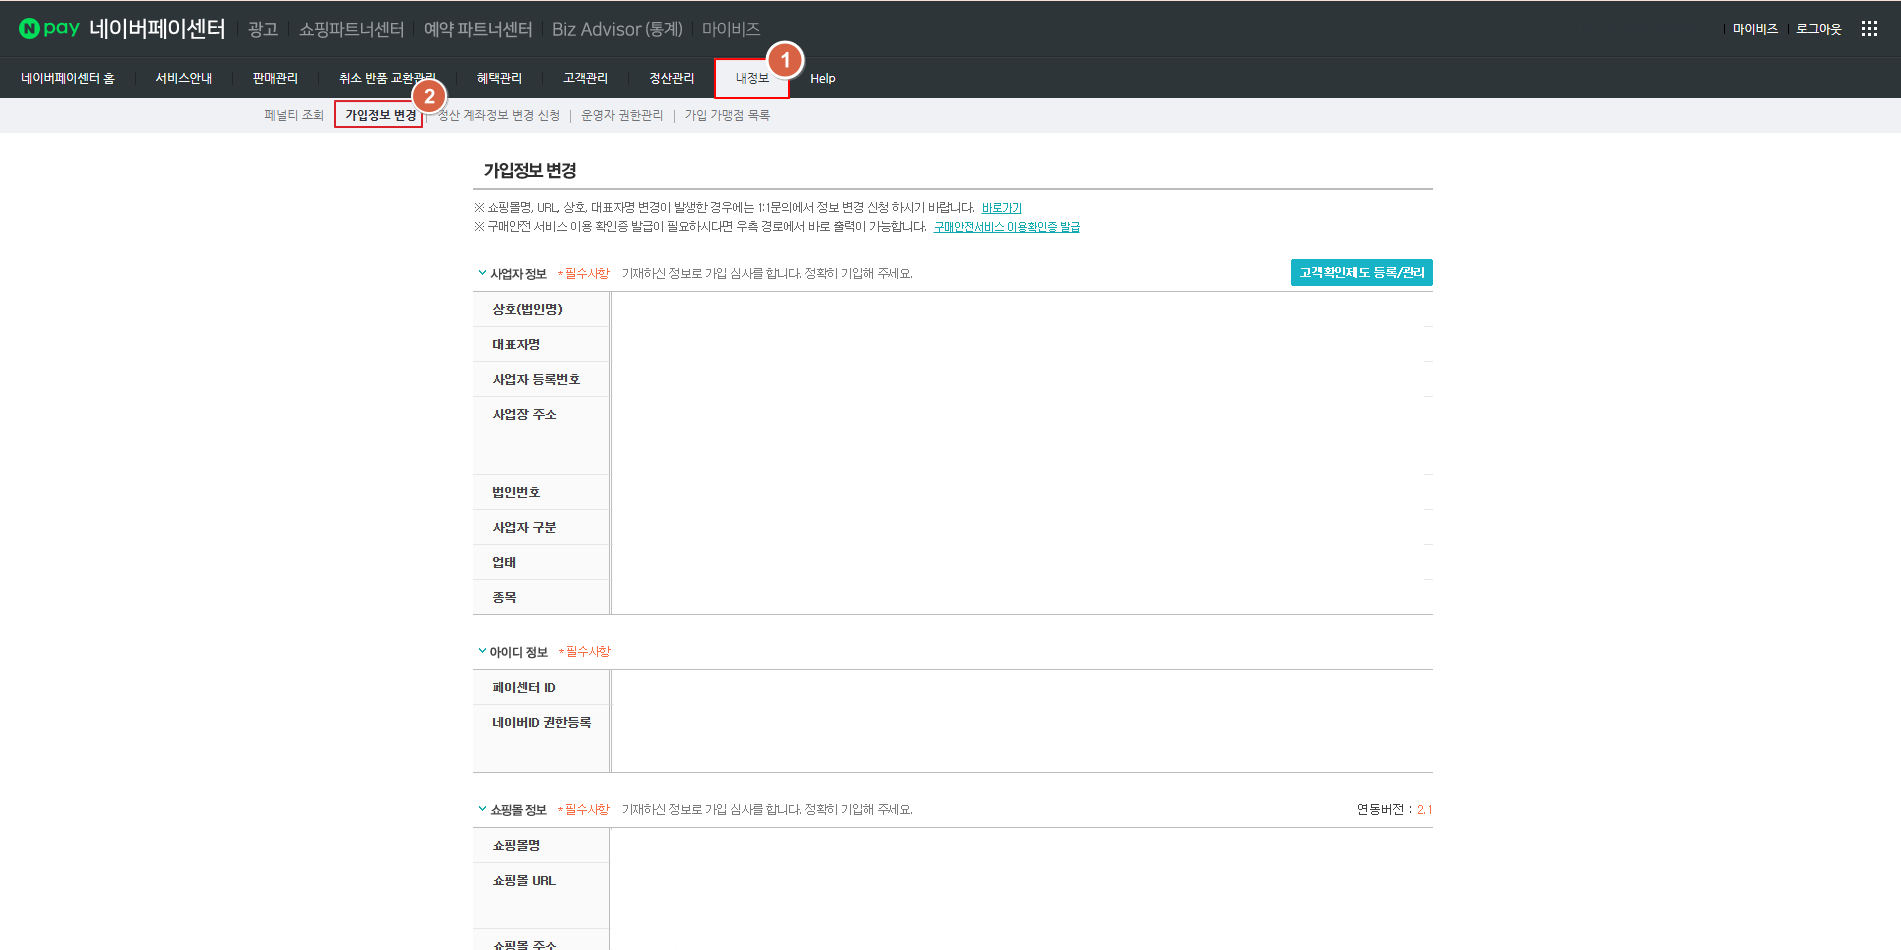This screenshot has width=1901, height=950.
Task: Click the Naver Pay logo icon
Action: point(49,29)
